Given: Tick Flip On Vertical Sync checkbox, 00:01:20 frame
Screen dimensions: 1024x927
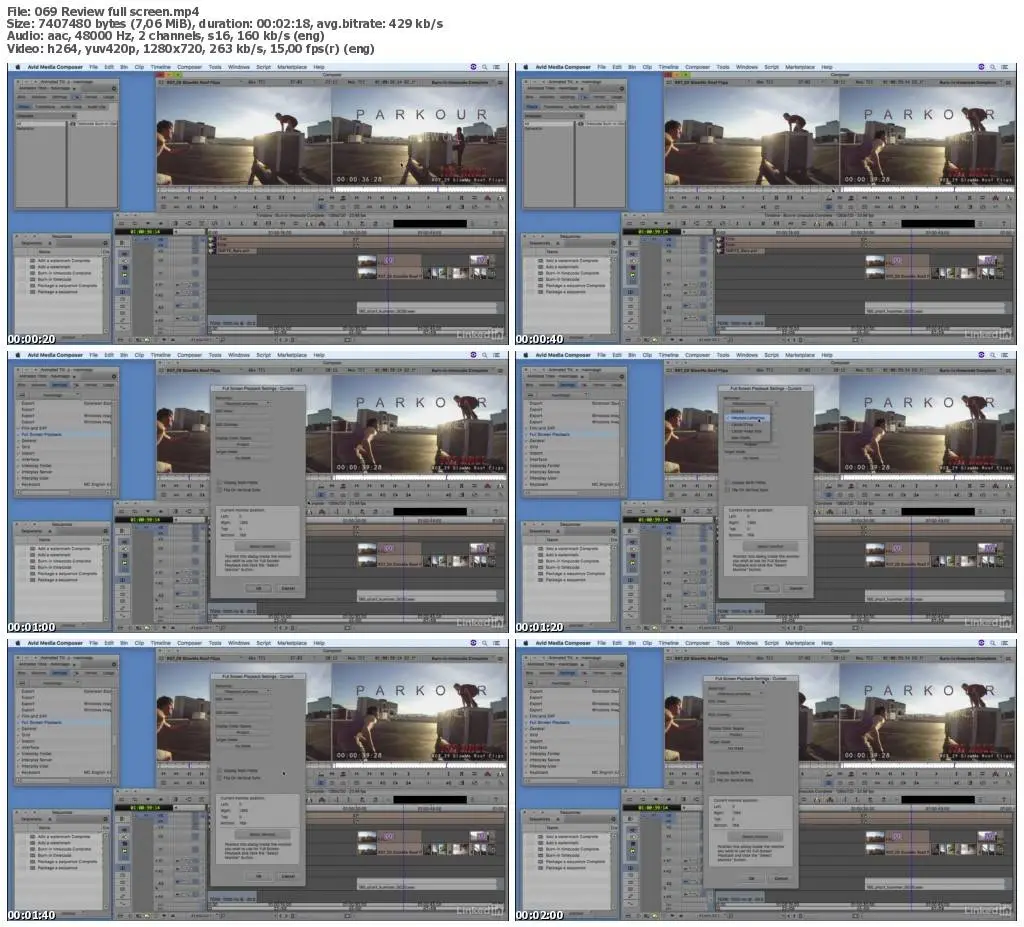Looking at the screenshot, I should [728, 489].
